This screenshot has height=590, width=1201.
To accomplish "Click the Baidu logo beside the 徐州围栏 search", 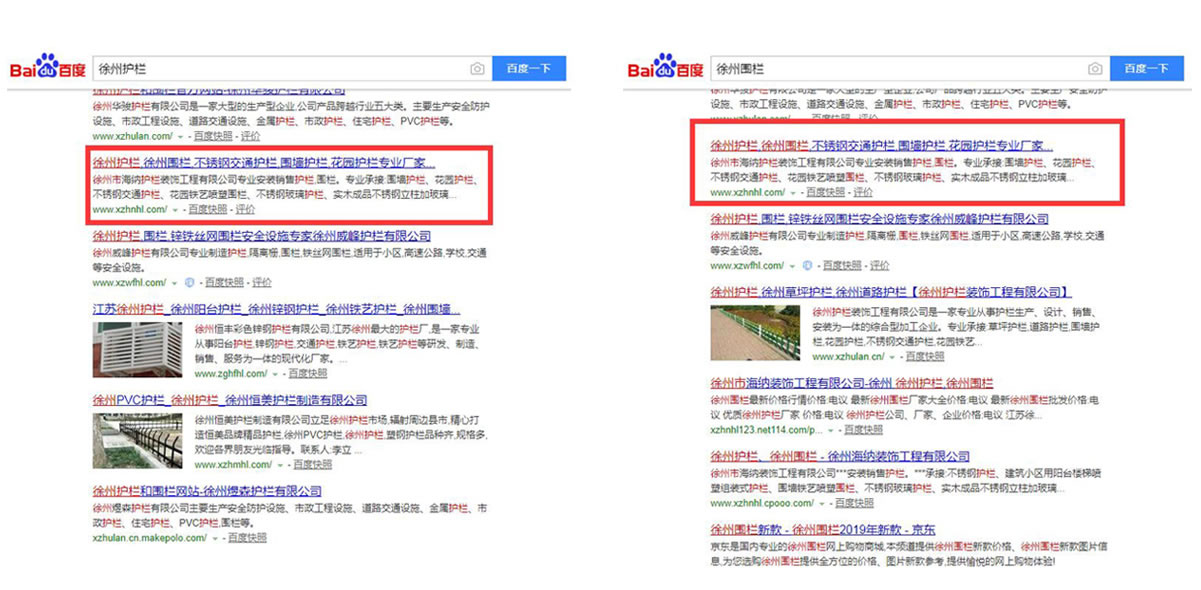I will point(665,68).
